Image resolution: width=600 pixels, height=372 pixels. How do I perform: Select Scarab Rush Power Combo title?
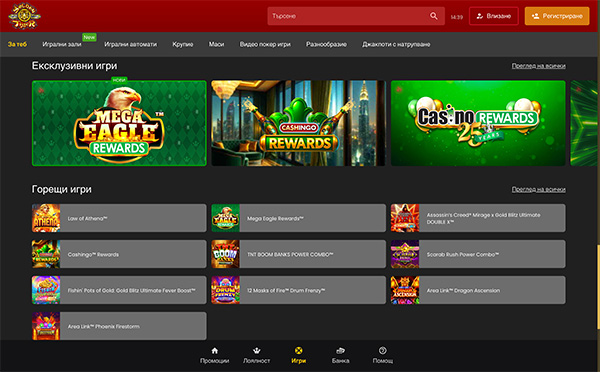pyautogui.click(x=463, y=255)
